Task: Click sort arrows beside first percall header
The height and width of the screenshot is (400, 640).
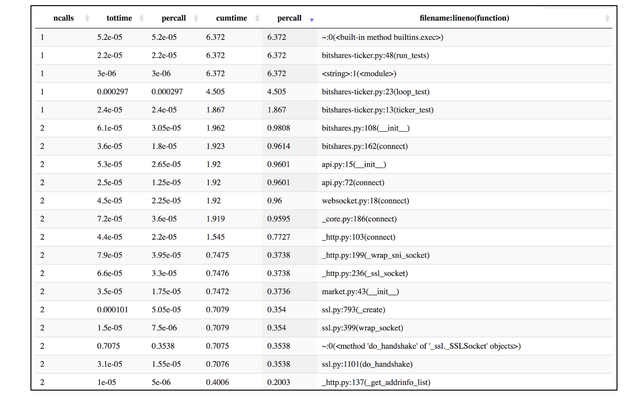Action: click(196, 18)
